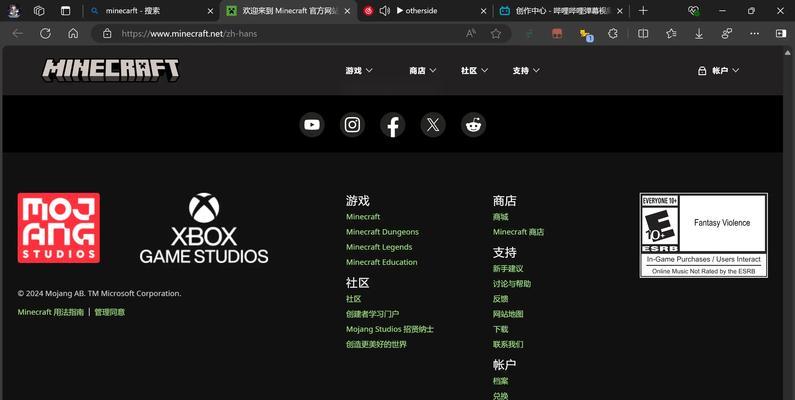Open the Minecraft Dungeons link

pos(382,232)
